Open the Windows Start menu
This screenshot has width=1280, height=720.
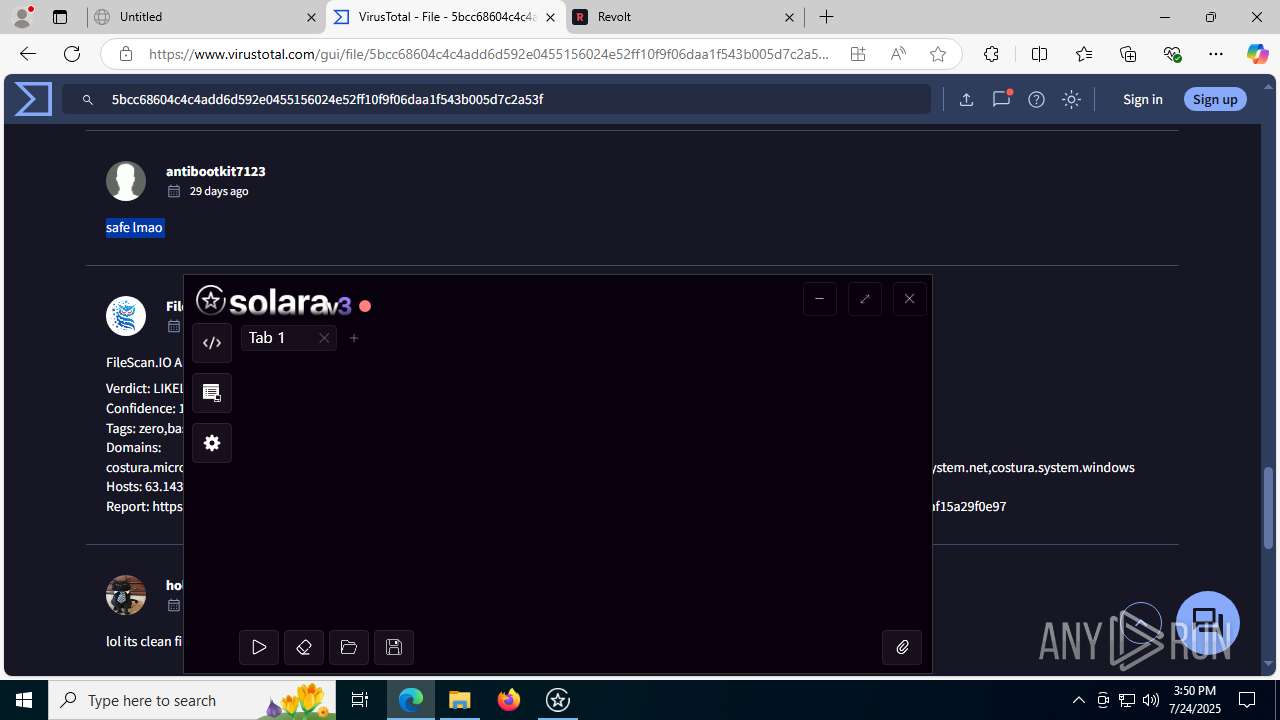tap(24, 700)
